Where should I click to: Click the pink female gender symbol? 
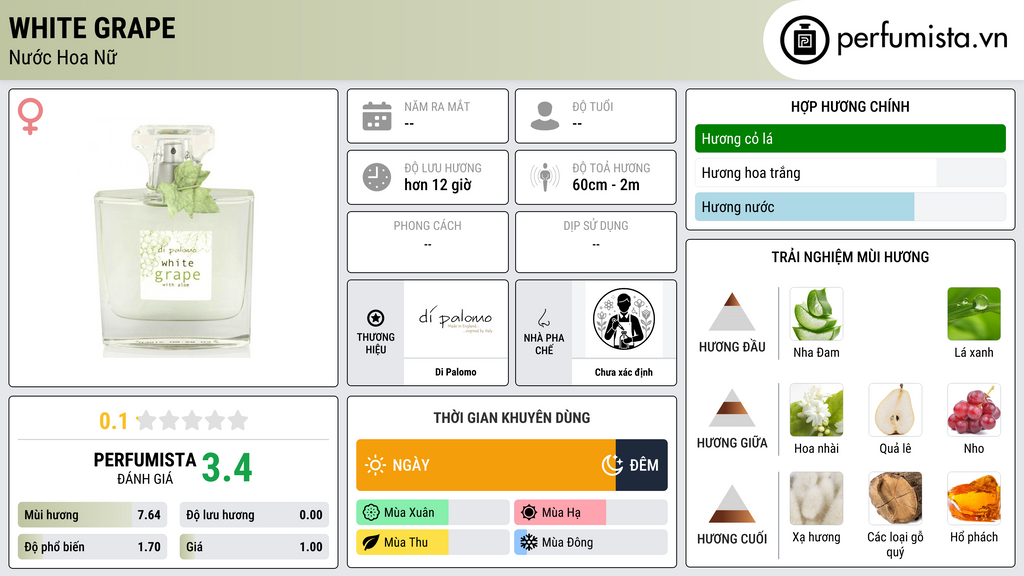[30, 116]
